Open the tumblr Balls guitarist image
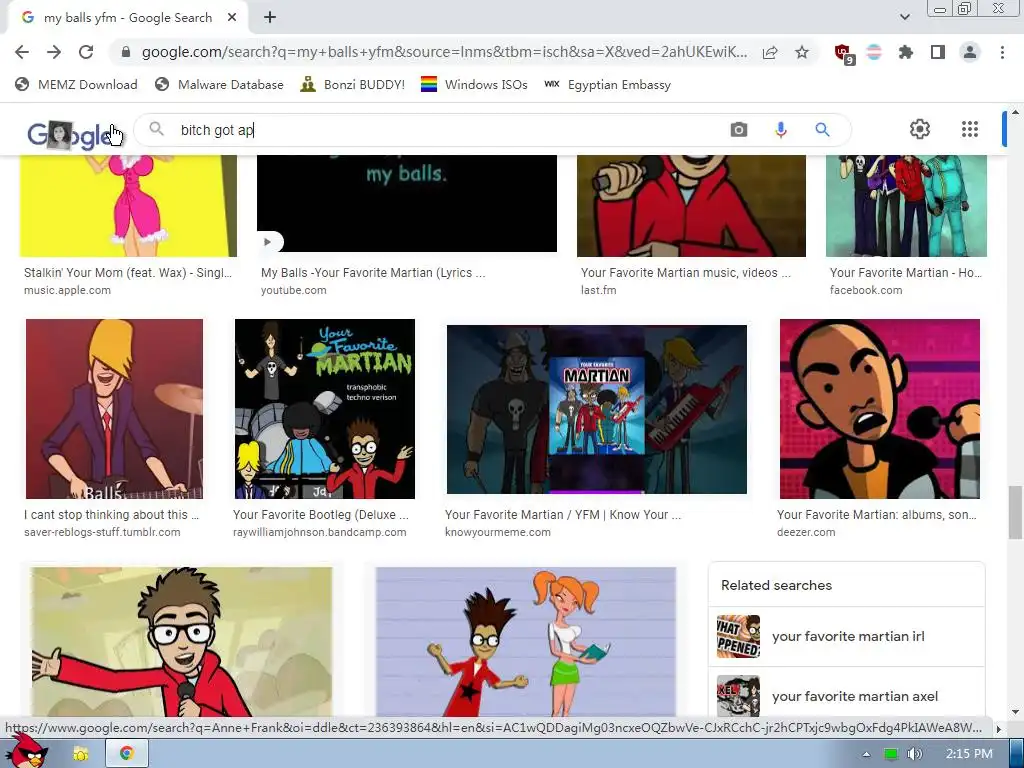Image resolution: width=1024 pixels, height=768 pixels. pyautogui.click(x=114, y=409)
